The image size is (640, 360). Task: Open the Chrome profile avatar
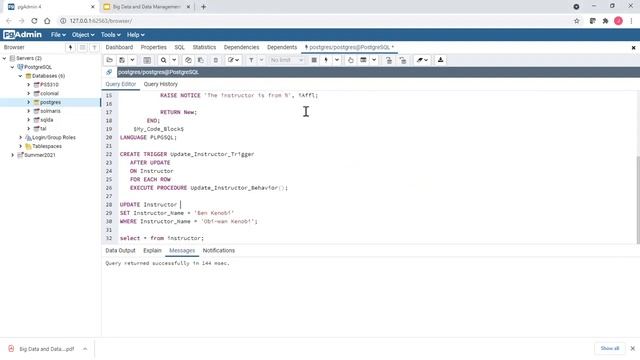point(618,21)
